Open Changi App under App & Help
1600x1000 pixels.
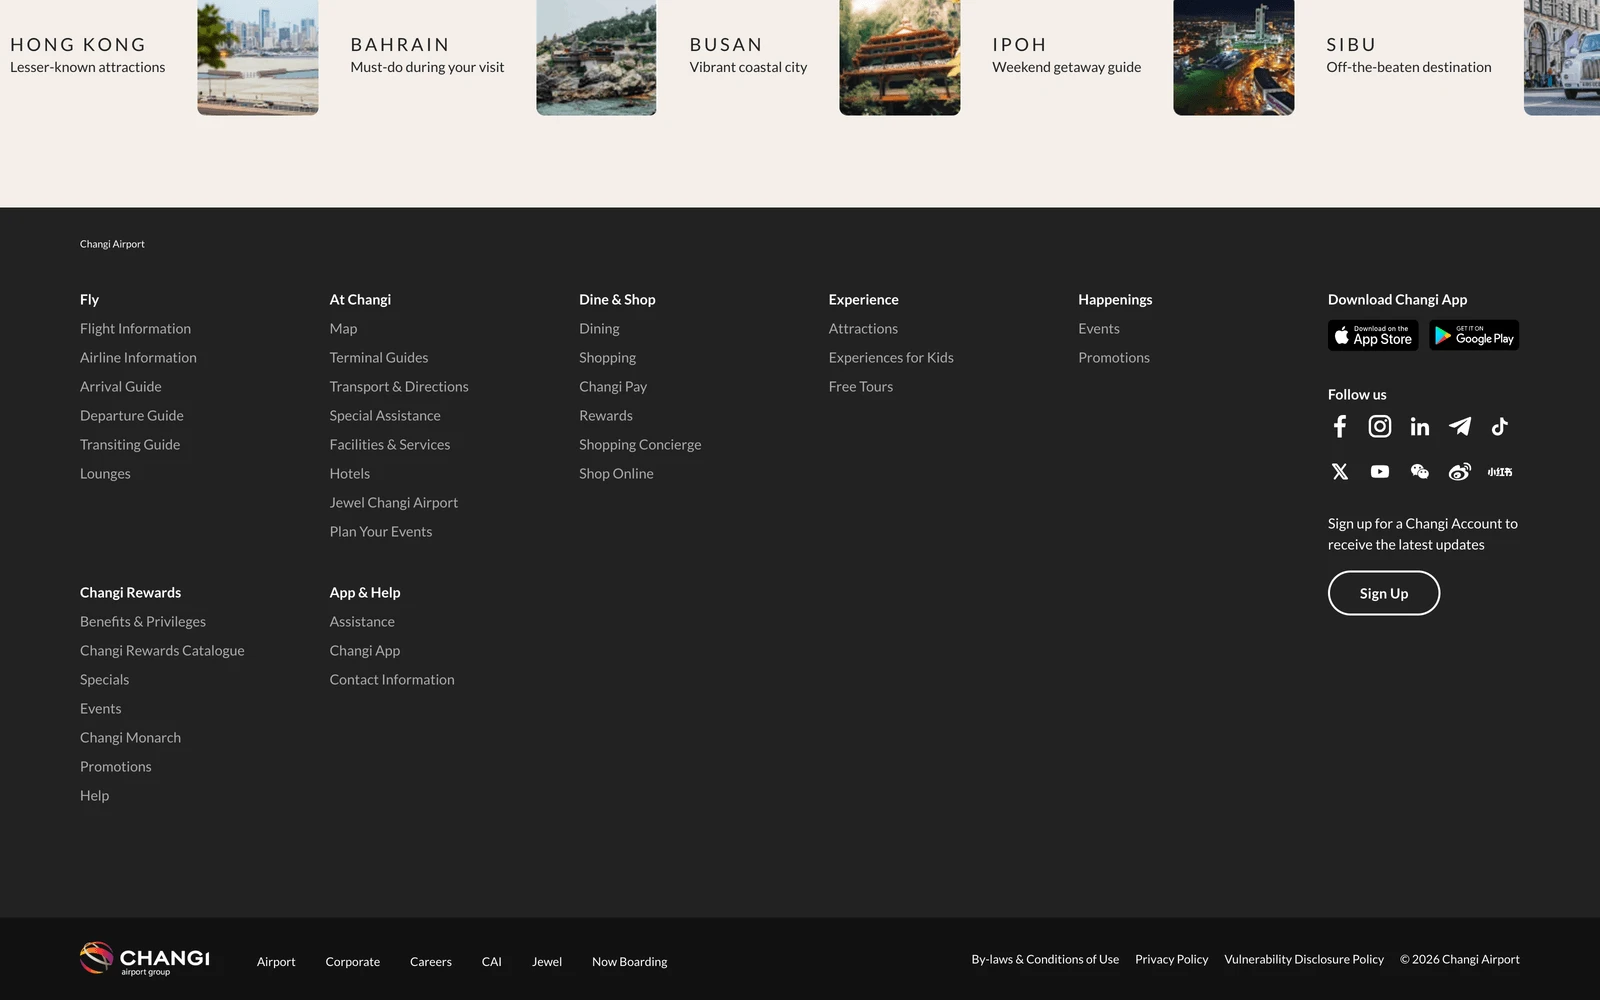365,651
